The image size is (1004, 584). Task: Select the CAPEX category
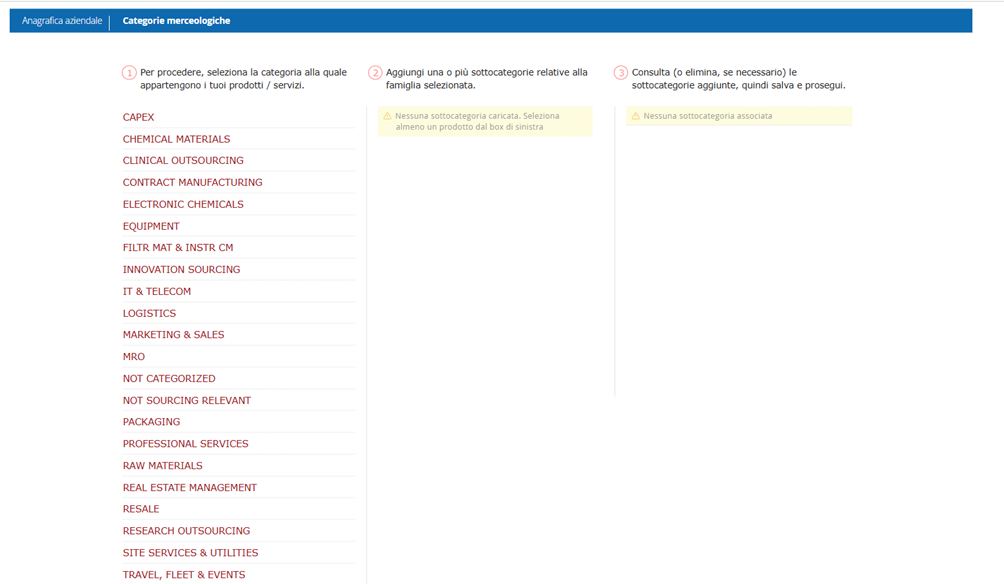(x=138, y=117)
